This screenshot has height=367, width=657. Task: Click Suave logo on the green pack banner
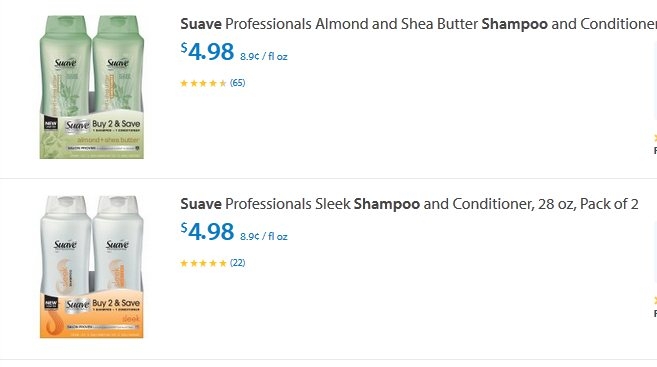coord(77,125)
